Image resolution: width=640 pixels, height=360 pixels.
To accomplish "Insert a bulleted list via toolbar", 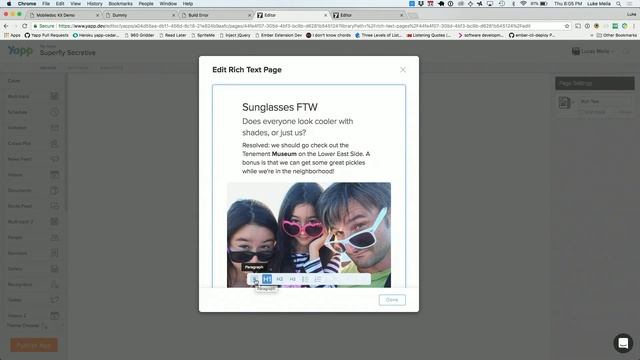I will click(305, 279).
